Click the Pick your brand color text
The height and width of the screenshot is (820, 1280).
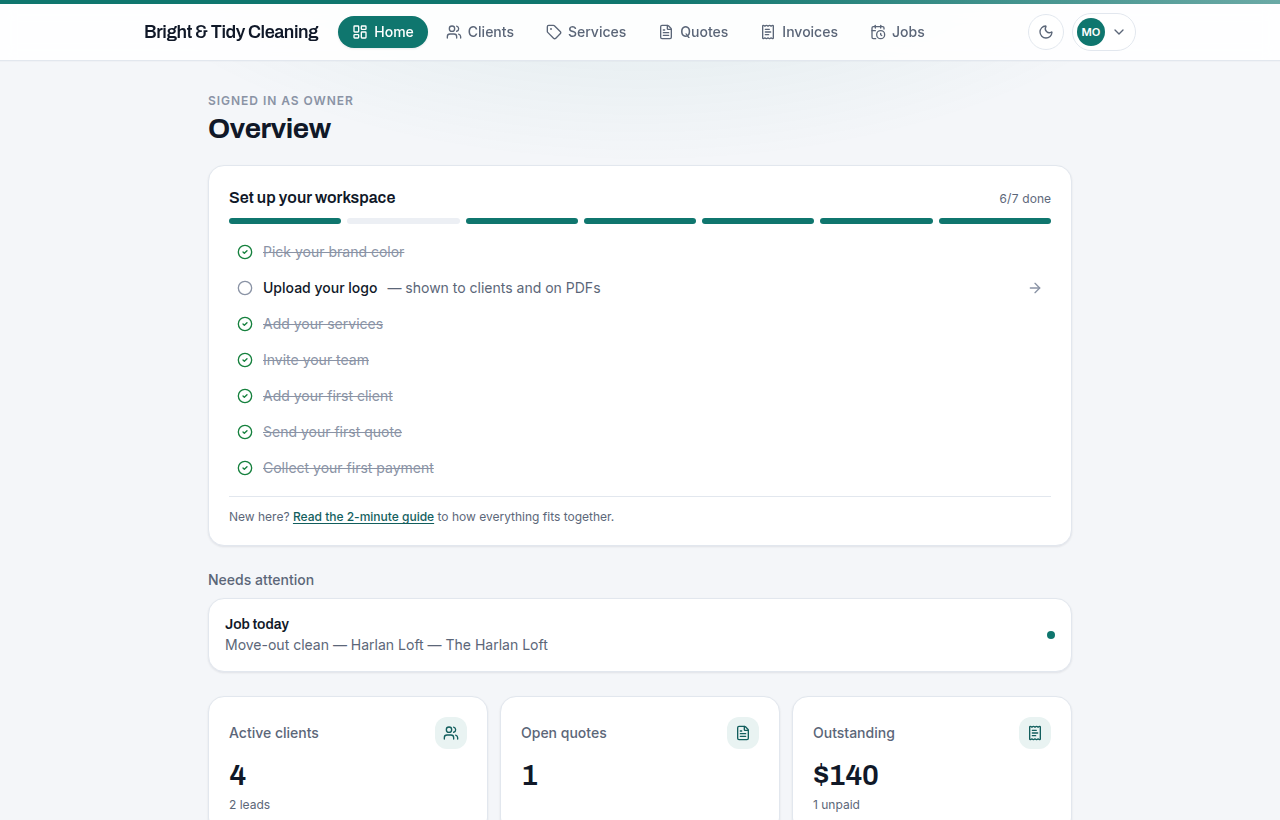coord(334,252)
